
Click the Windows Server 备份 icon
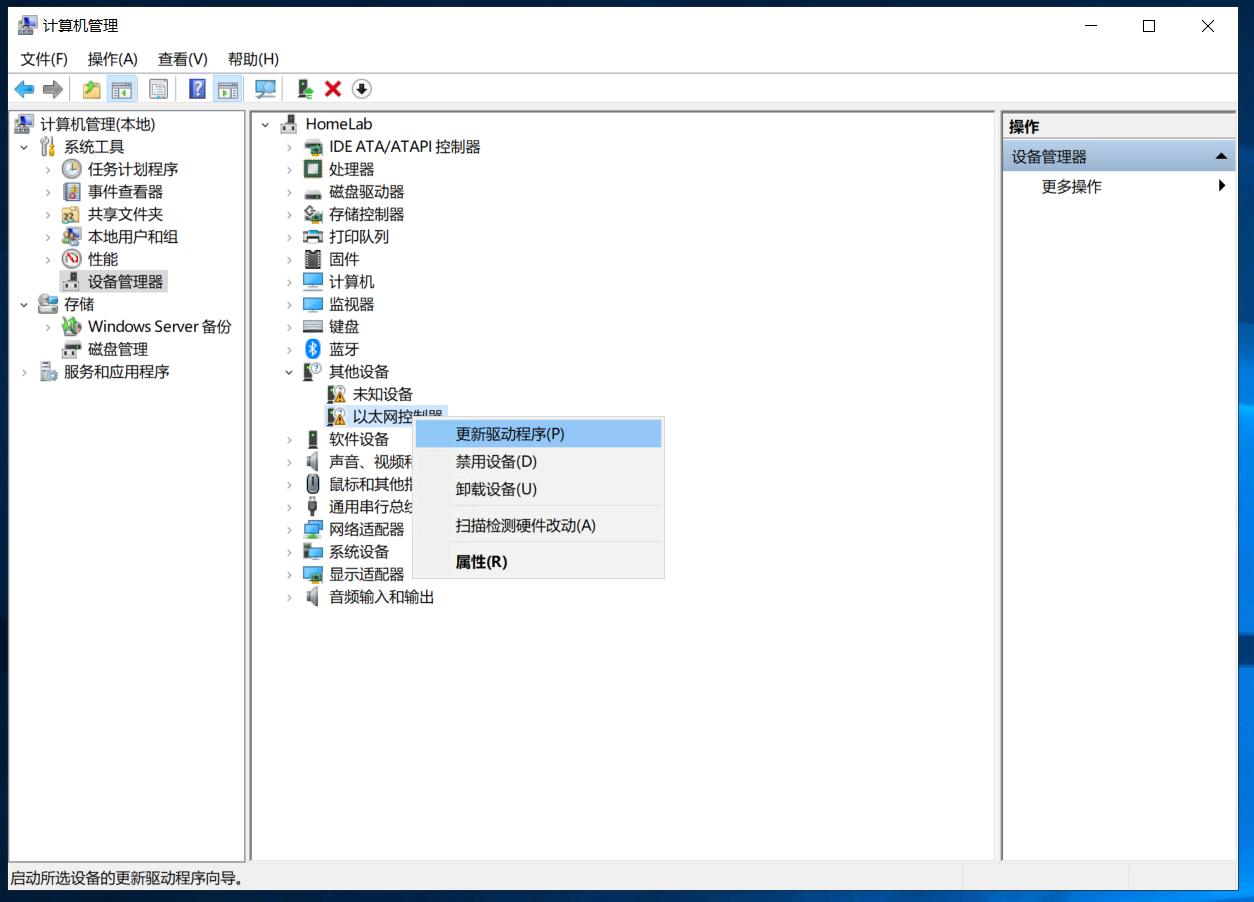[x=72, y=327]
